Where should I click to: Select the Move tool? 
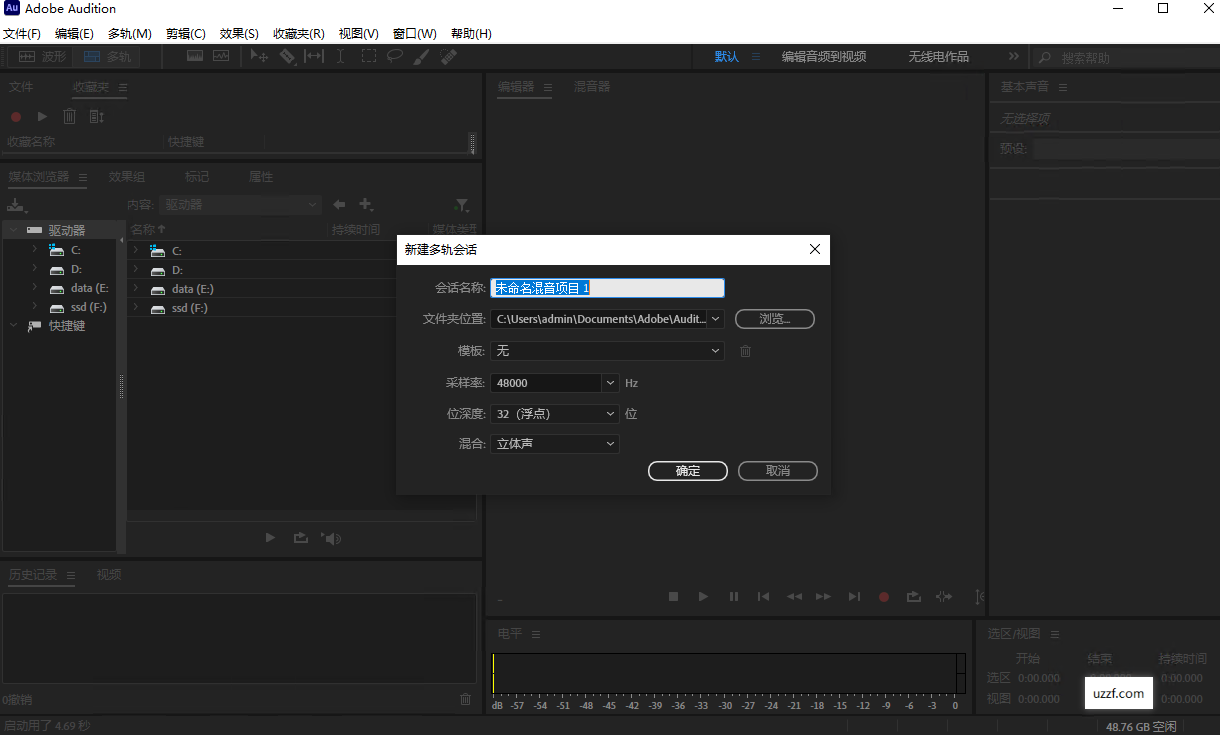(260, 56)
